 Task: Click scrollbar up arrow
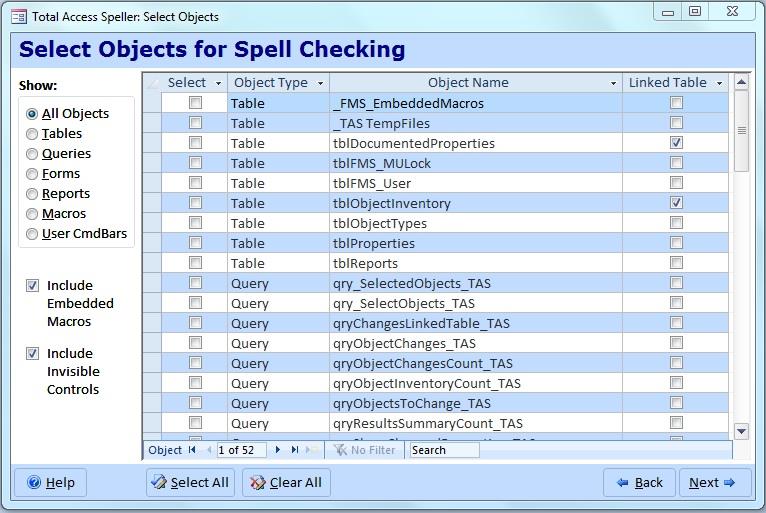(x=741, y=82)
